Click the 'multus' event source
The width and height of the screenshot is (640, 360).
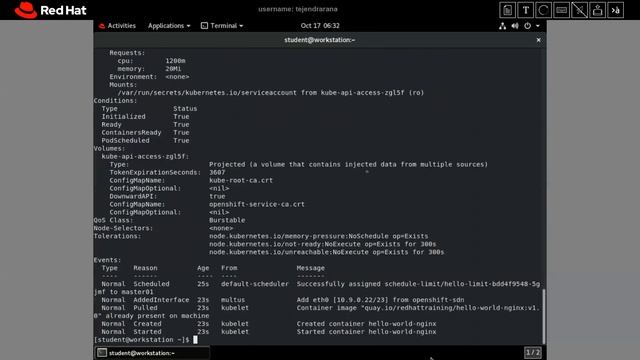pos(233,300)
